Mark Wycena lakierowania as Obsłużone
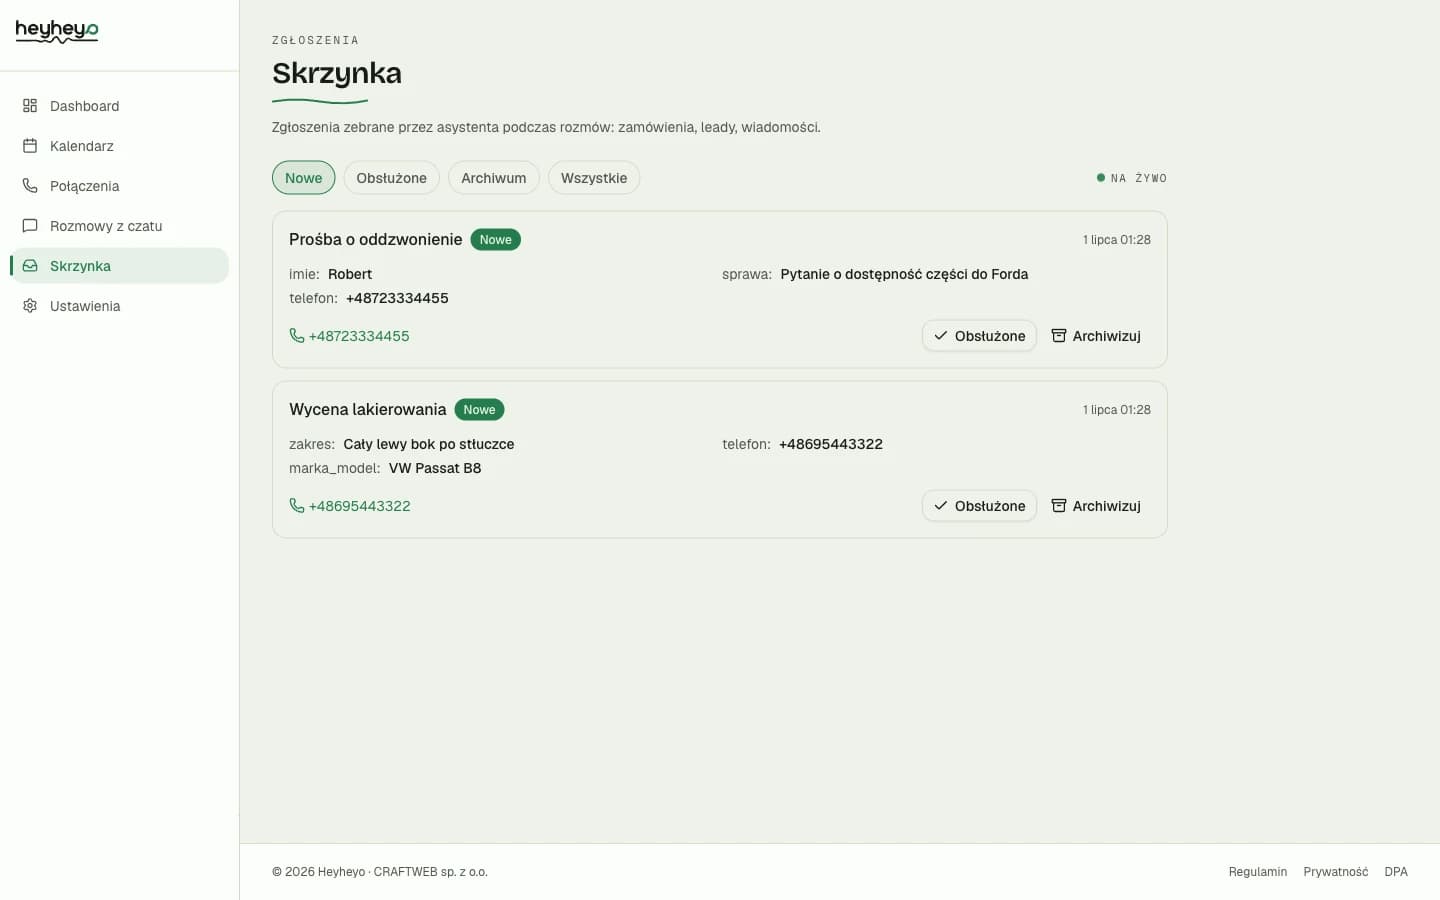Viewport: 1440px width, 900px height. pyautogui.click(x=979, y=506)
